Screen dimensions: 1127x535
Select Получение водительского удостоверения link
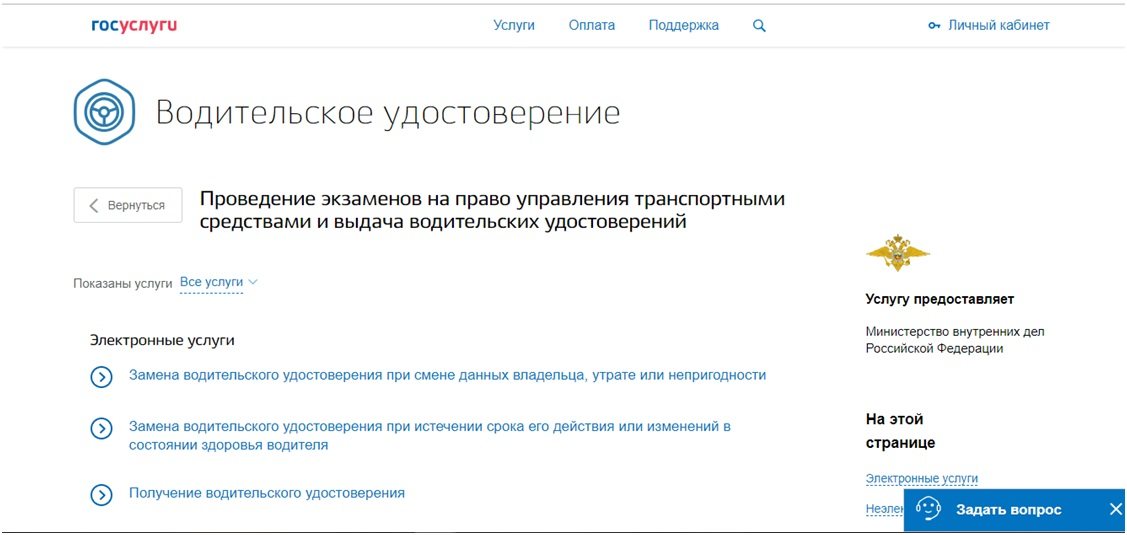[267, 493]
